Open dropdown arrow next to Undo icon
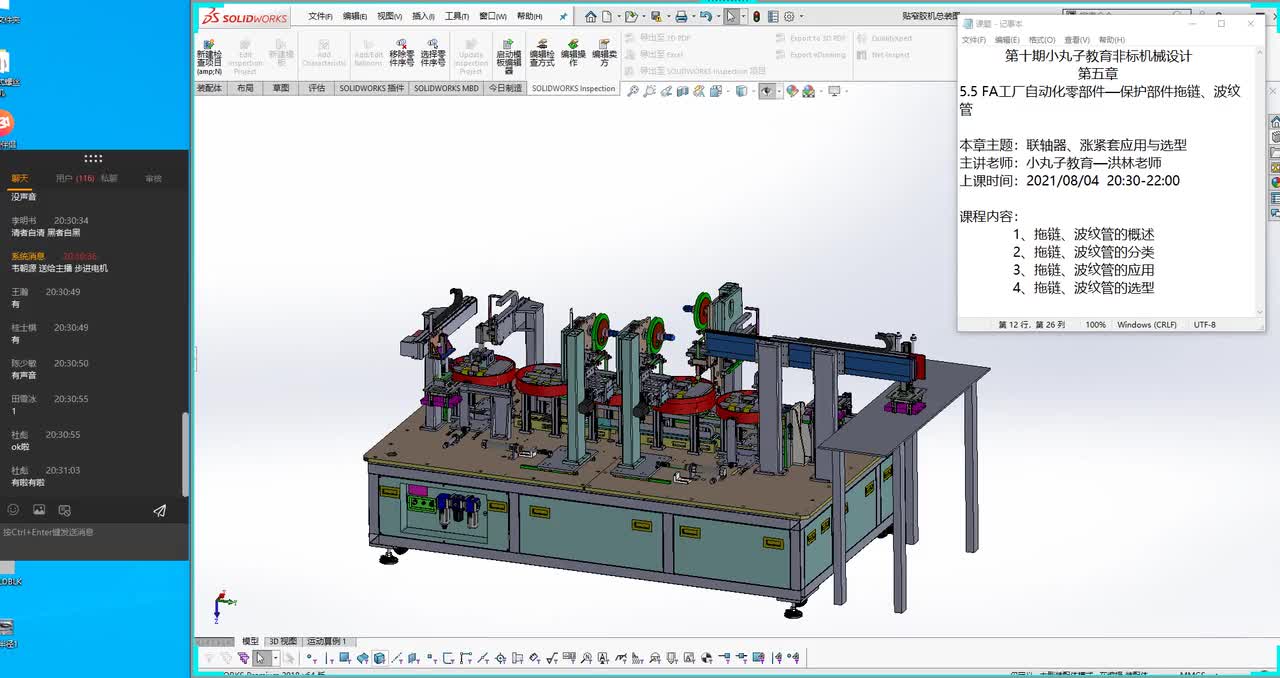 pos(717,17)
